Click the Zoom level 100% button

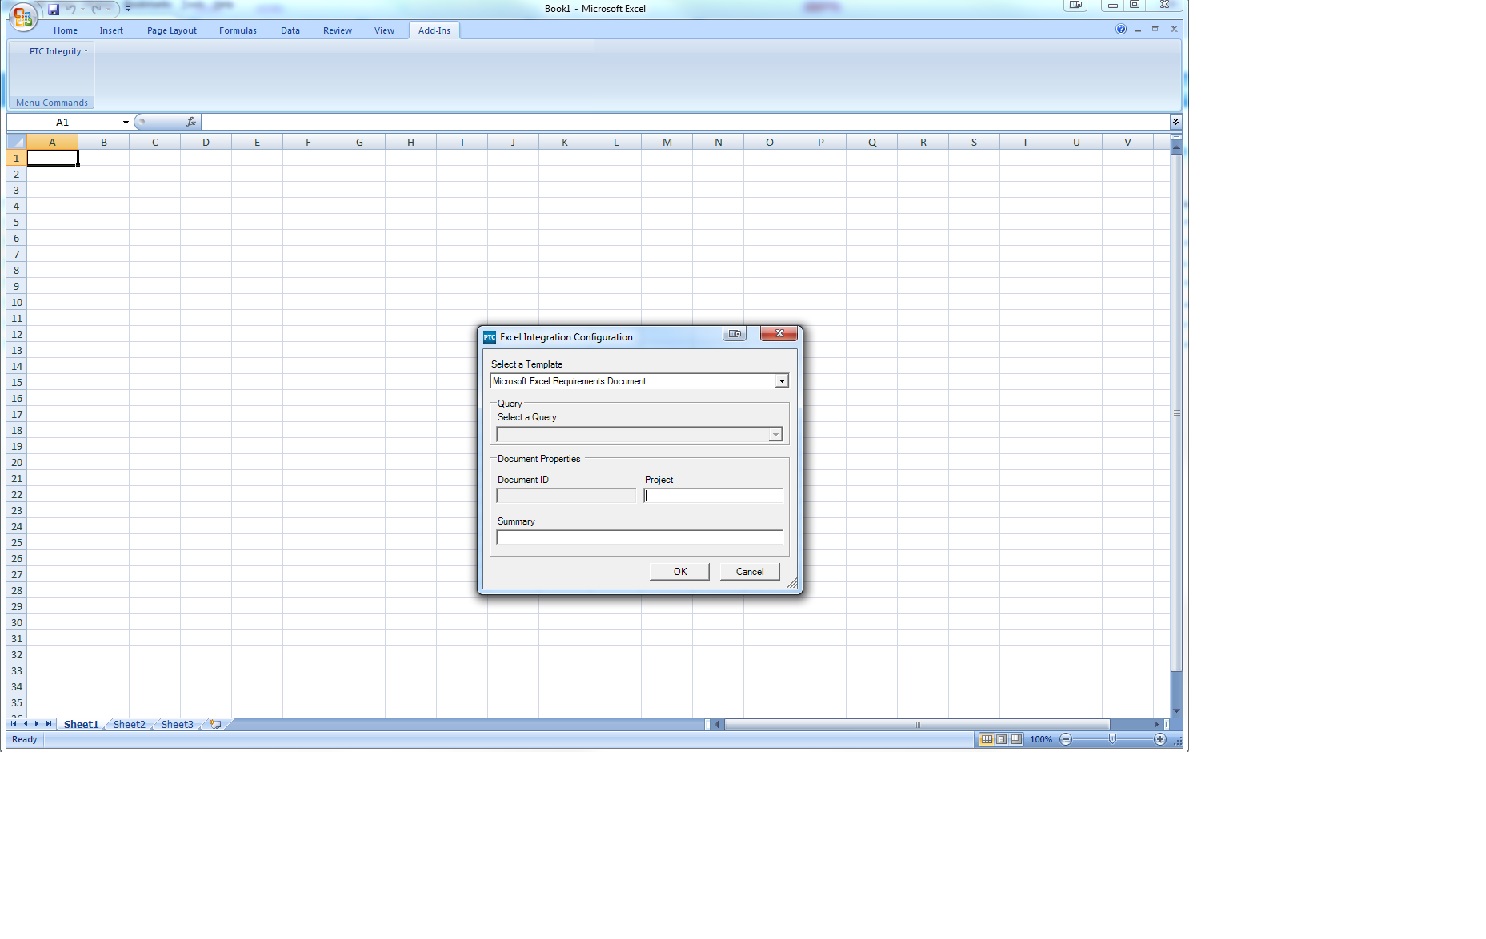tap(1041, 739)
